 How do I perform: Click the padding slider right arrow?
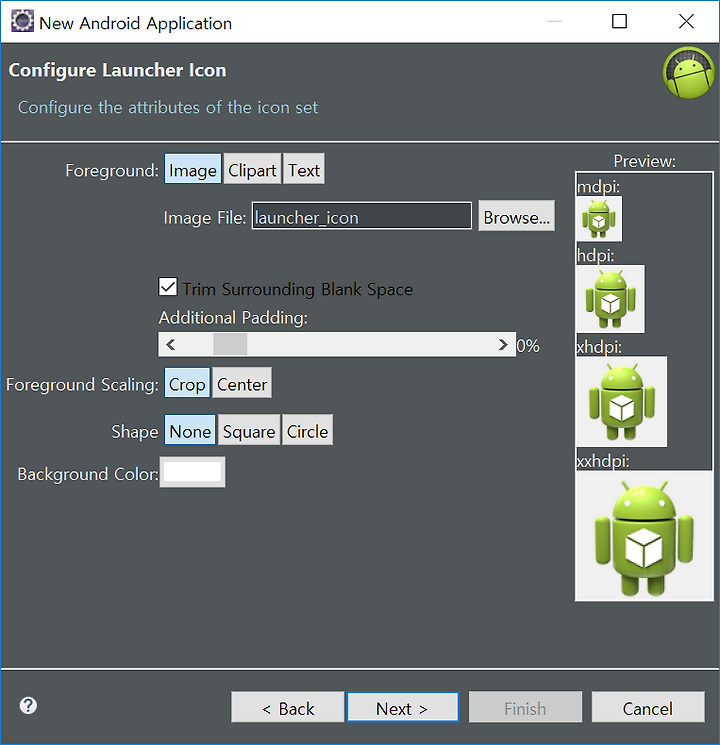503,344
